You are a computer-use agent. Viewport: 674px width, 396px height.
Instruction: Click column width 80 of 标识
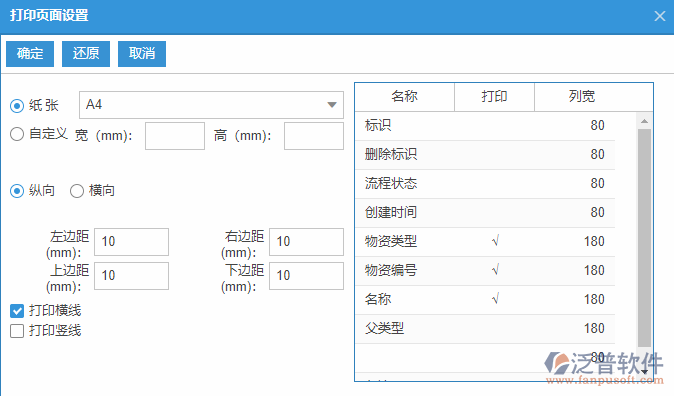pyautogui.click(x=597, y=126)
